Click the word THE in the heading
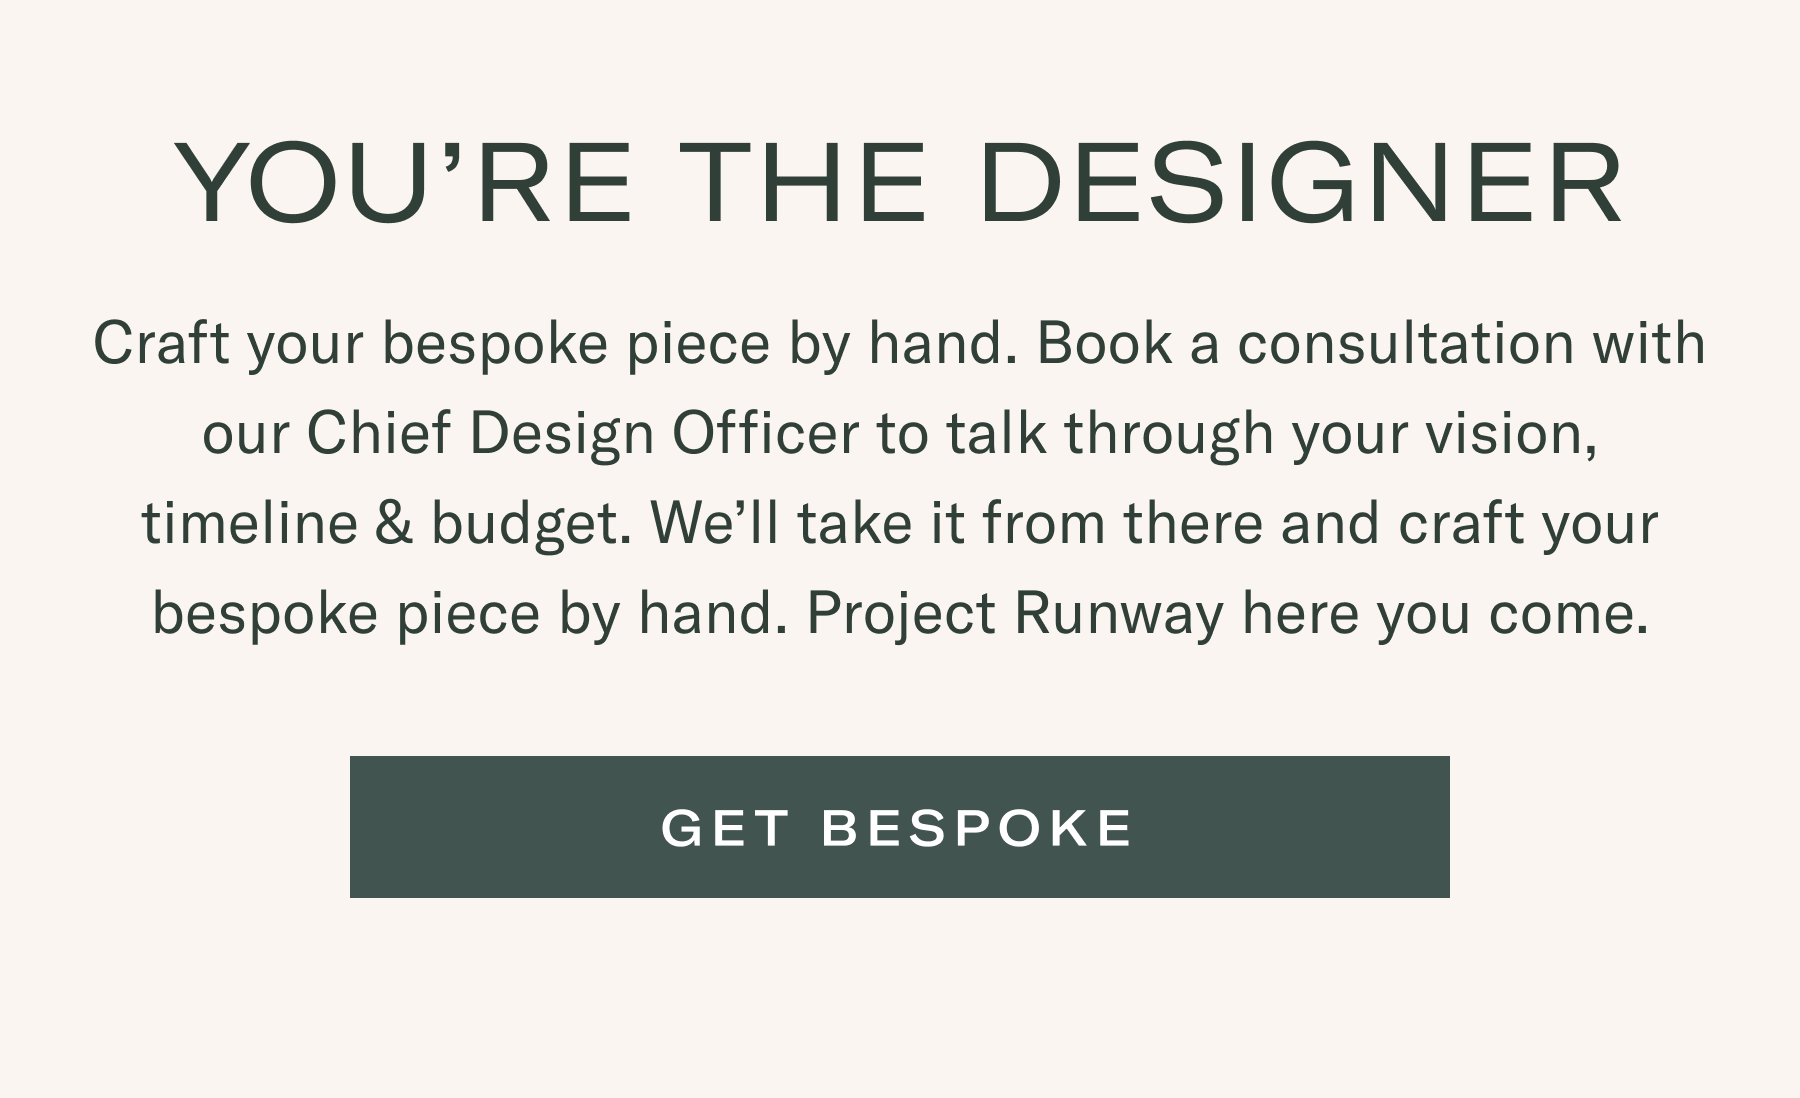The width and height of the screenshot is (1800, 1098). [x=809, y=184]
